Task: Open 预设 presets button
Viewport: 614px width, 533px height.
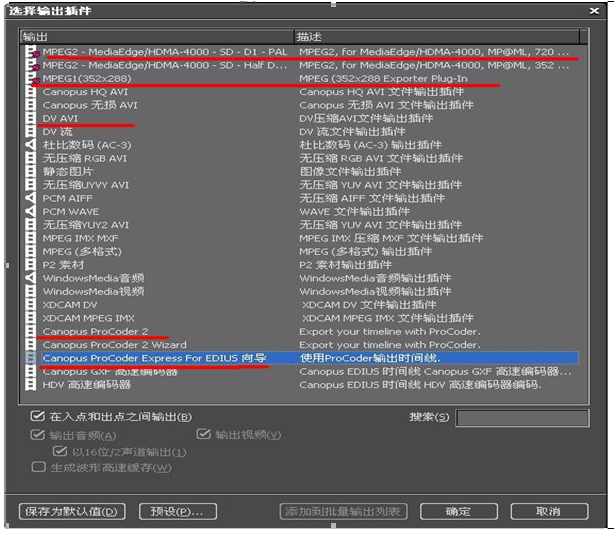Action: (x=178, y=511)
